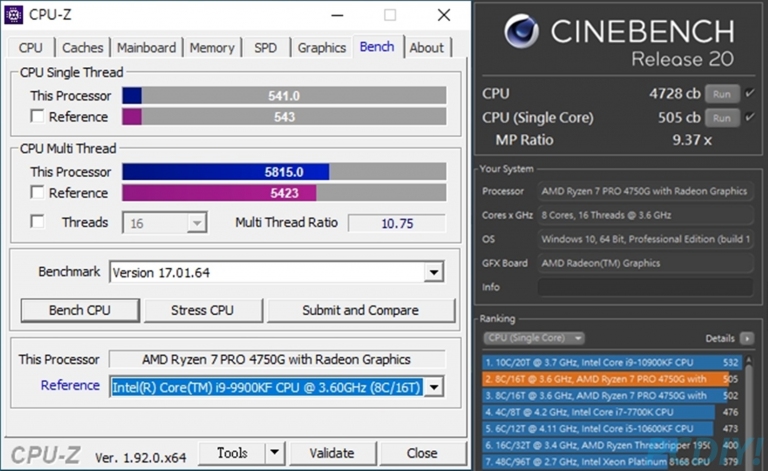Select ranking entry Intel Core i5-10600KF
Image resolution: width=768 pixels, height=471 pixels.
(x=612, y=429)
